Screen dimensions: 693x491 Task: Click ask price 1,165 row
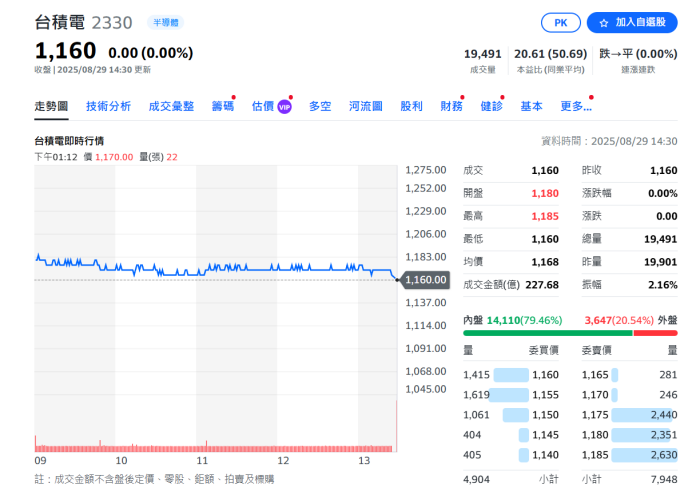pyautogui.click(x=629, y=375)
